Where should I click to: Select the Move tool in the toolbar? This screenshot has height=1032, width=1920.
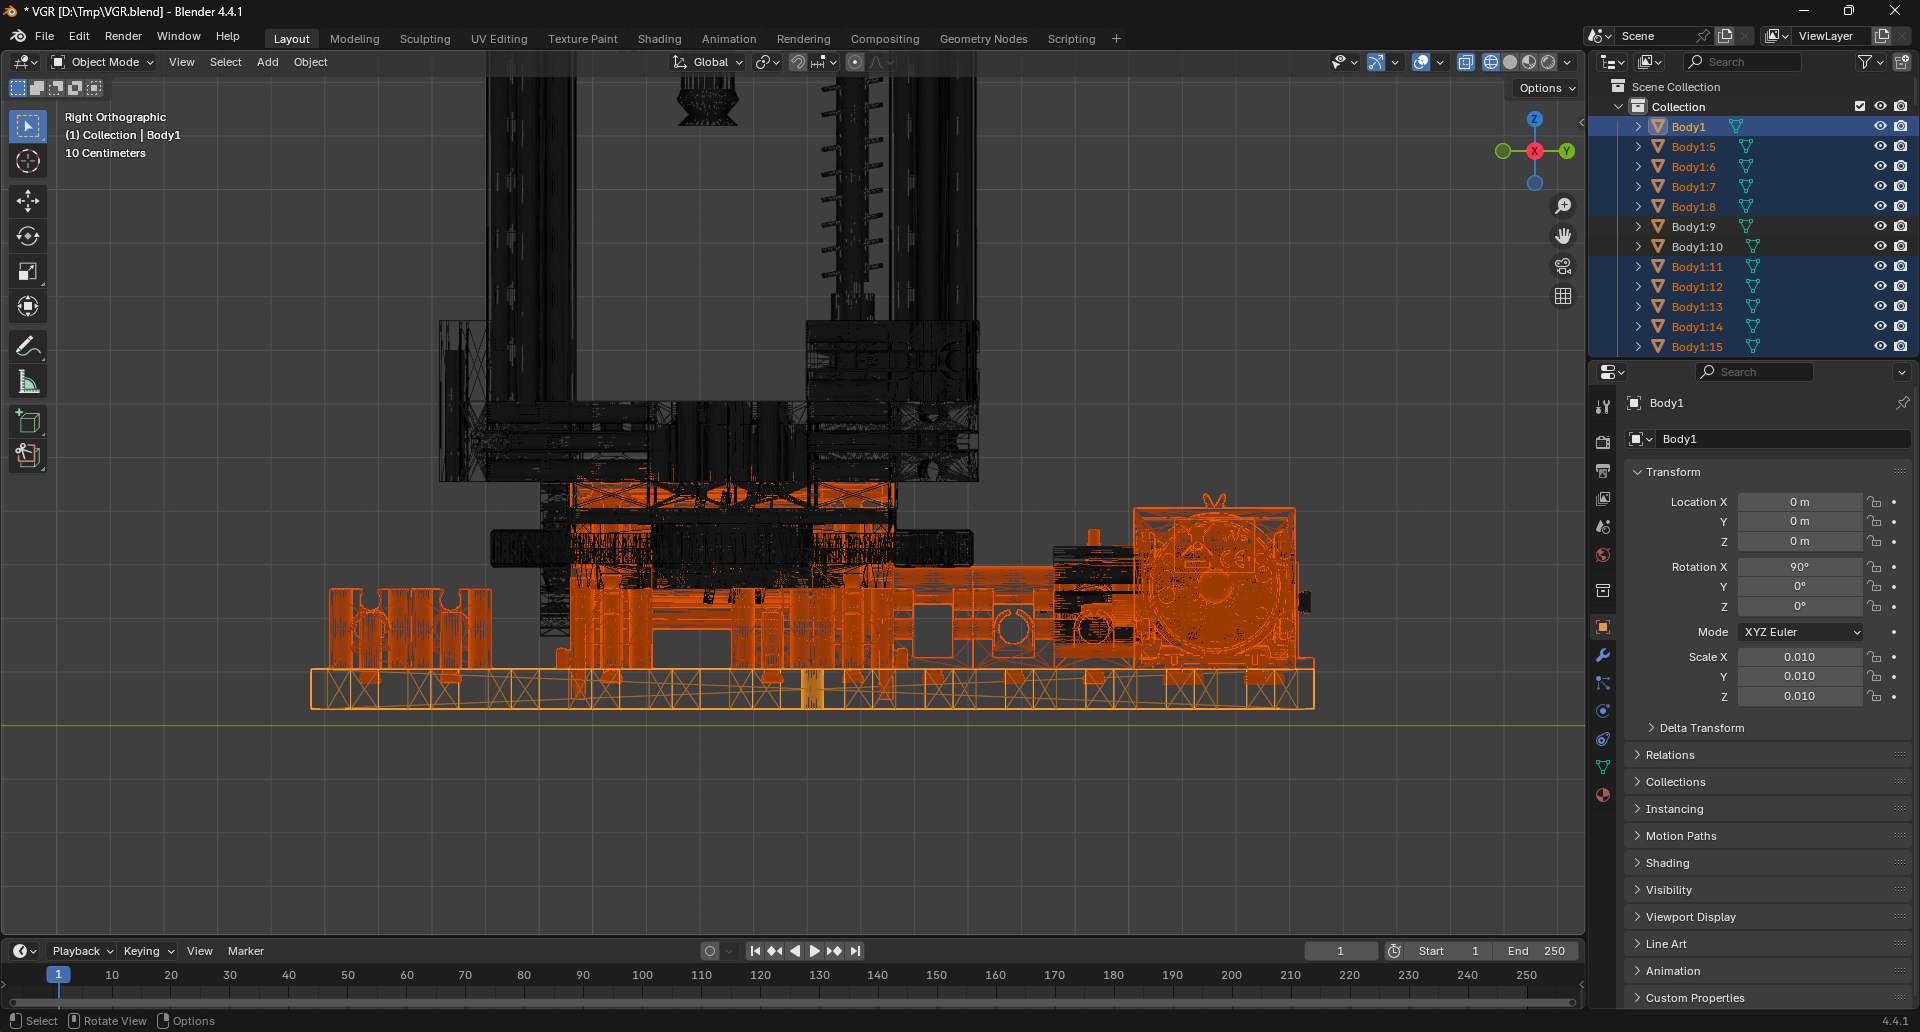click(28, 201)
